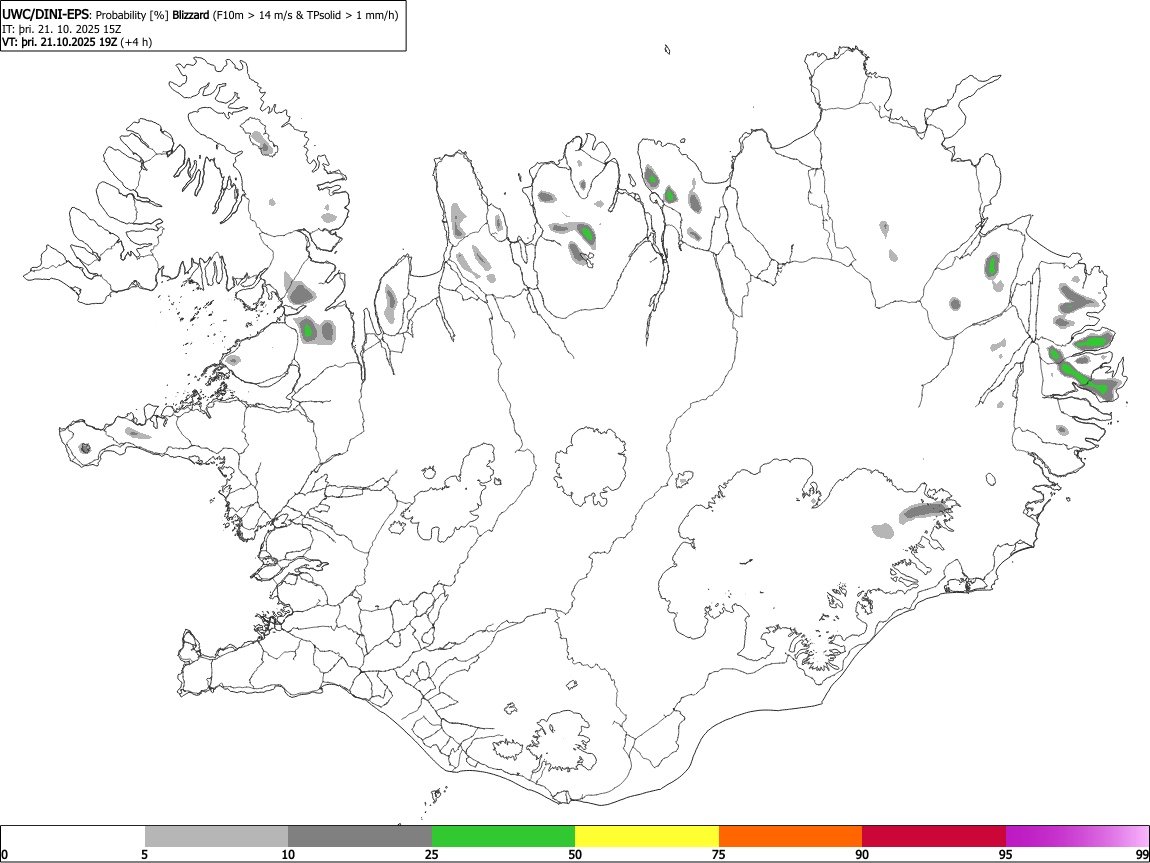Click the dark gray blizzard patch on the southeast glacier
Image resolution: width=1150 pixels, height=863 pixels.
[x=924, y=511]
